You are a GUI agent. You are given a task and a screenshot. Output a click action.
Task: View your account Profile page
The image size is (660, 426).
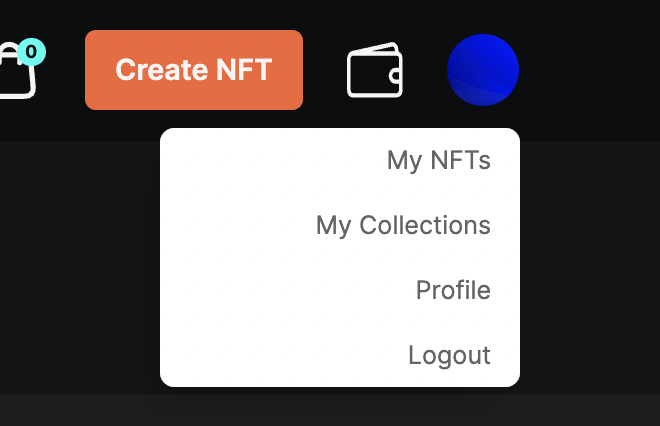coord(453,290)
